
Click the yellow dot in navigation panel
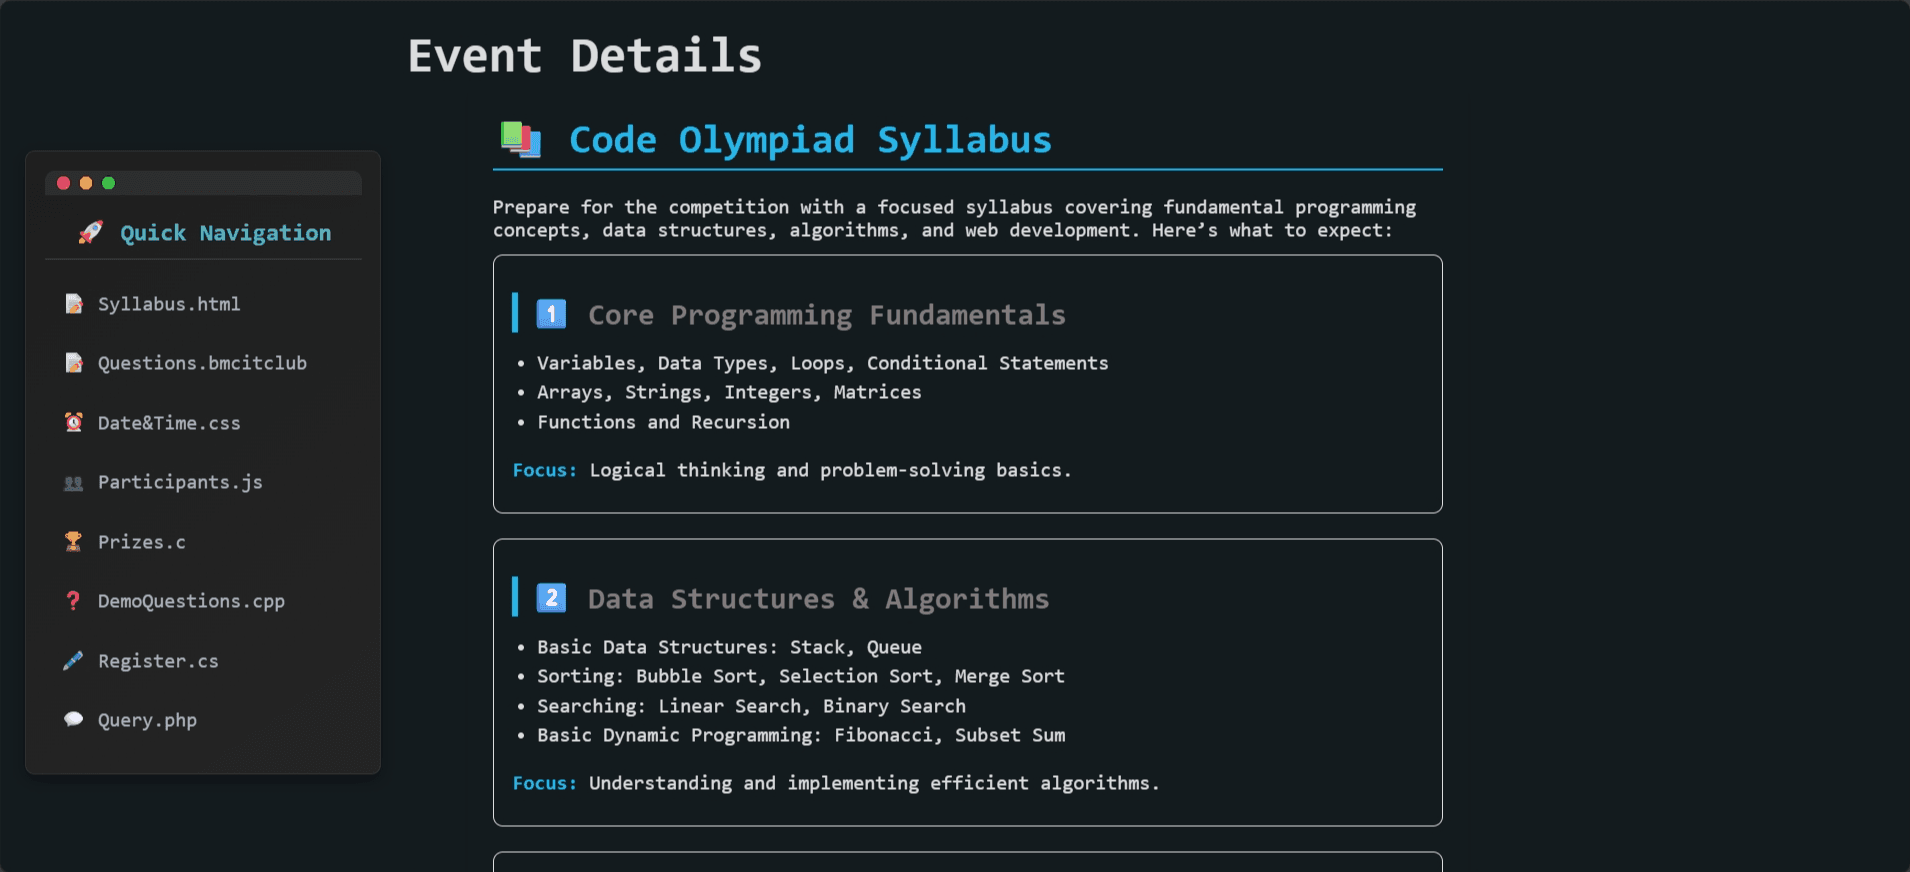[86, 183]
